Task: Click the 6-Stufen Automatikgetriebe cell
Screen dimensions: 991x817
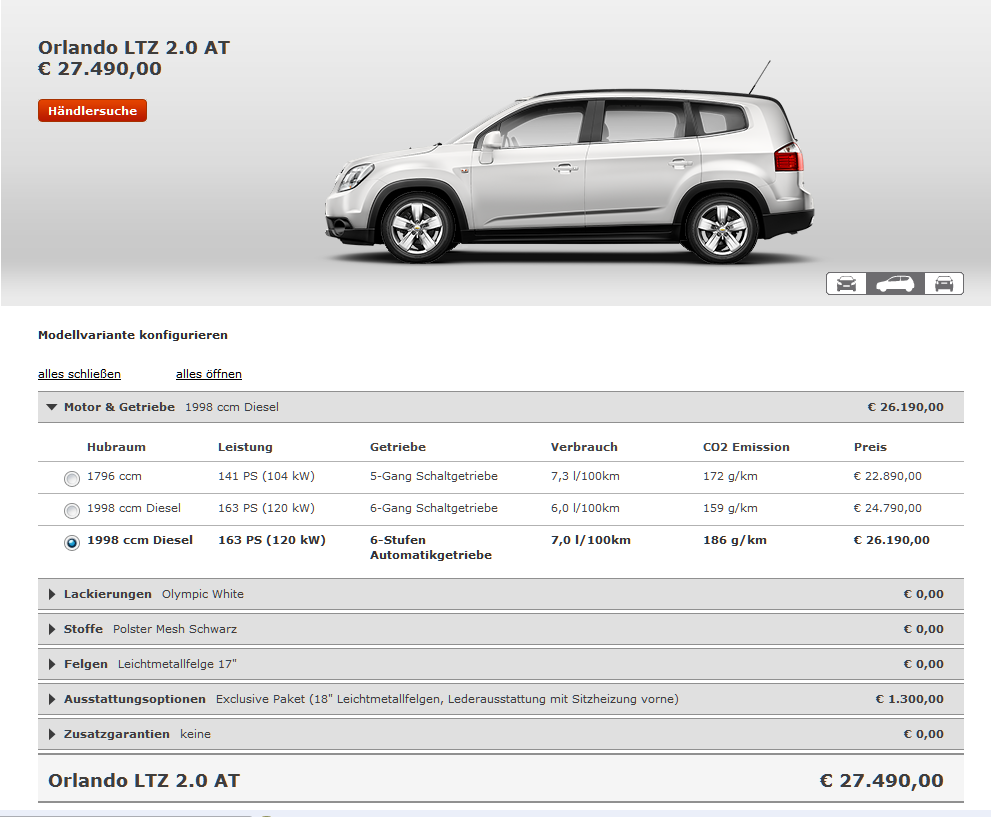Action: (430, 547)
